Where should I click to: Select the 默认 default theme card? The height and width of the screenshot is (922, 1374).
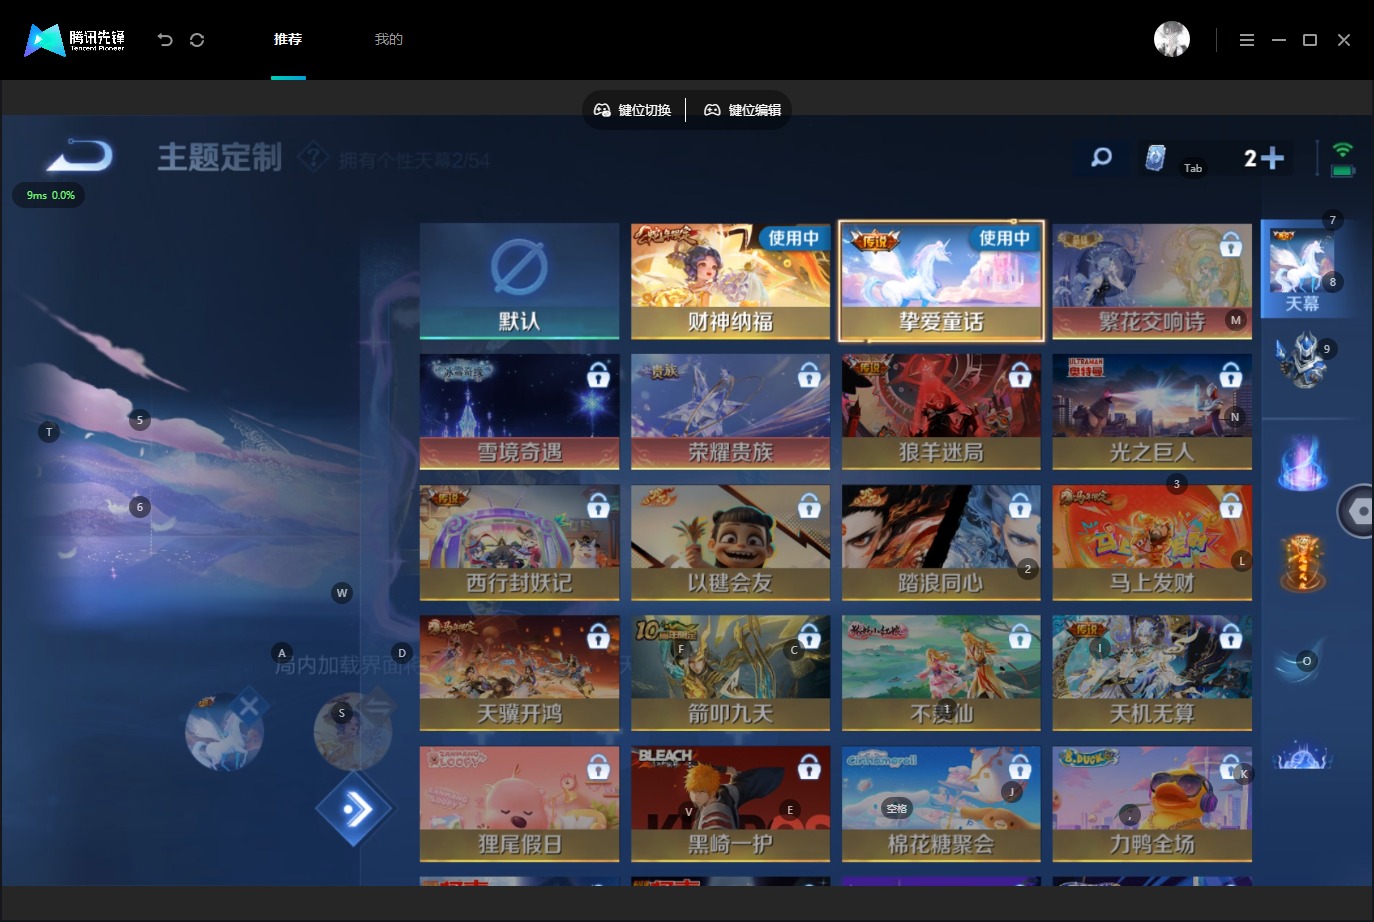[520, 281]
